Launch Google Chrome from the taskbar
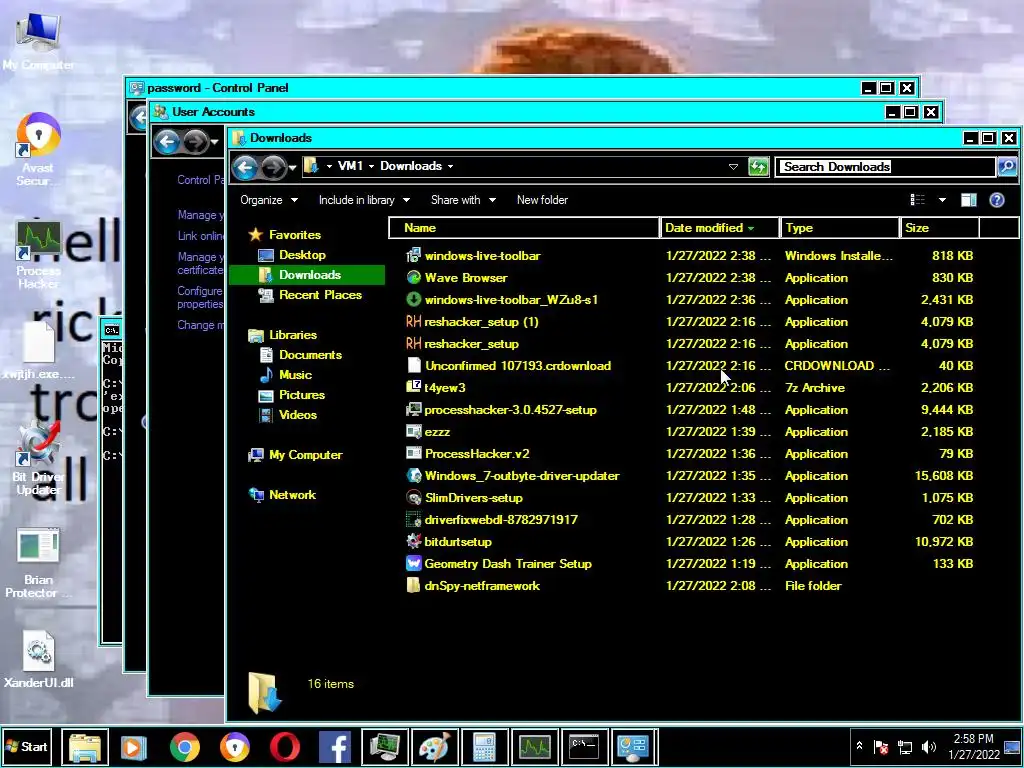 [x=185, y=746]
